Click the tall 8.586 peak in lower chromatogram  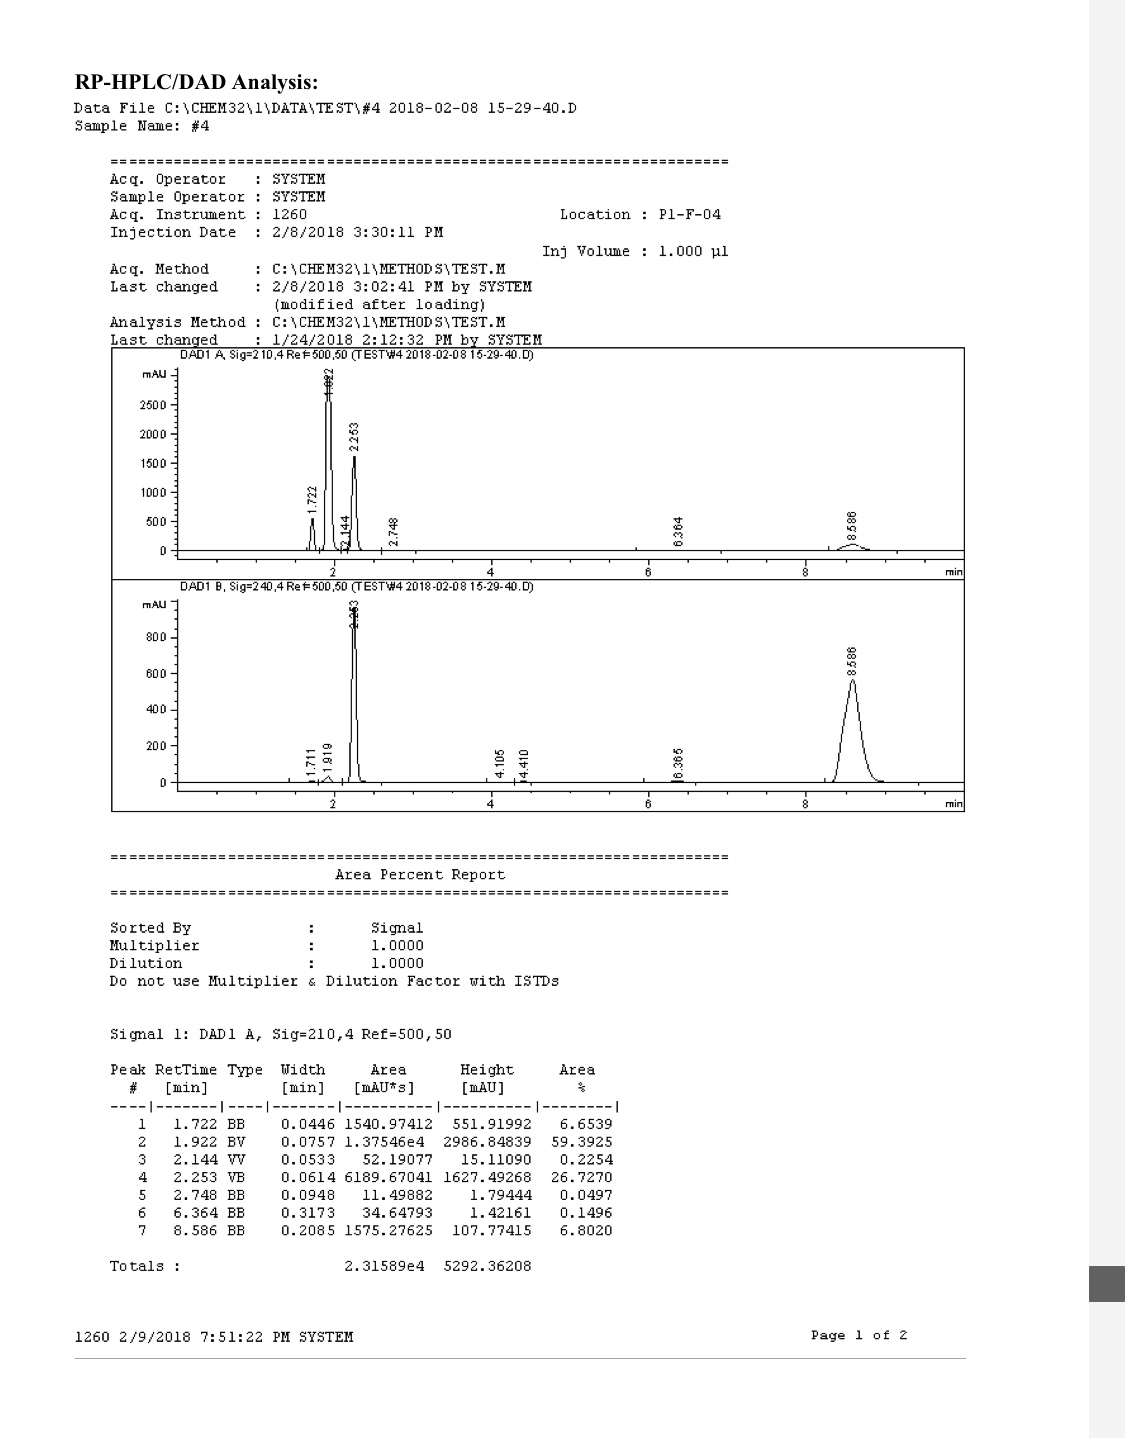[852, 730]
